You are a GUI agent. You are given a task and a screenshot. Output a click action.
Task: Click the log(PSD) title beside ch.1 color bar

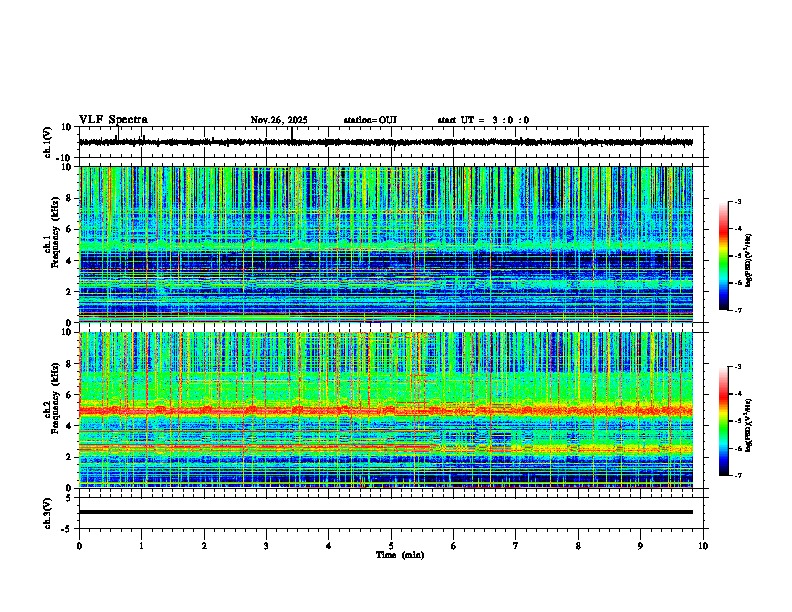(x=749, y=260)
